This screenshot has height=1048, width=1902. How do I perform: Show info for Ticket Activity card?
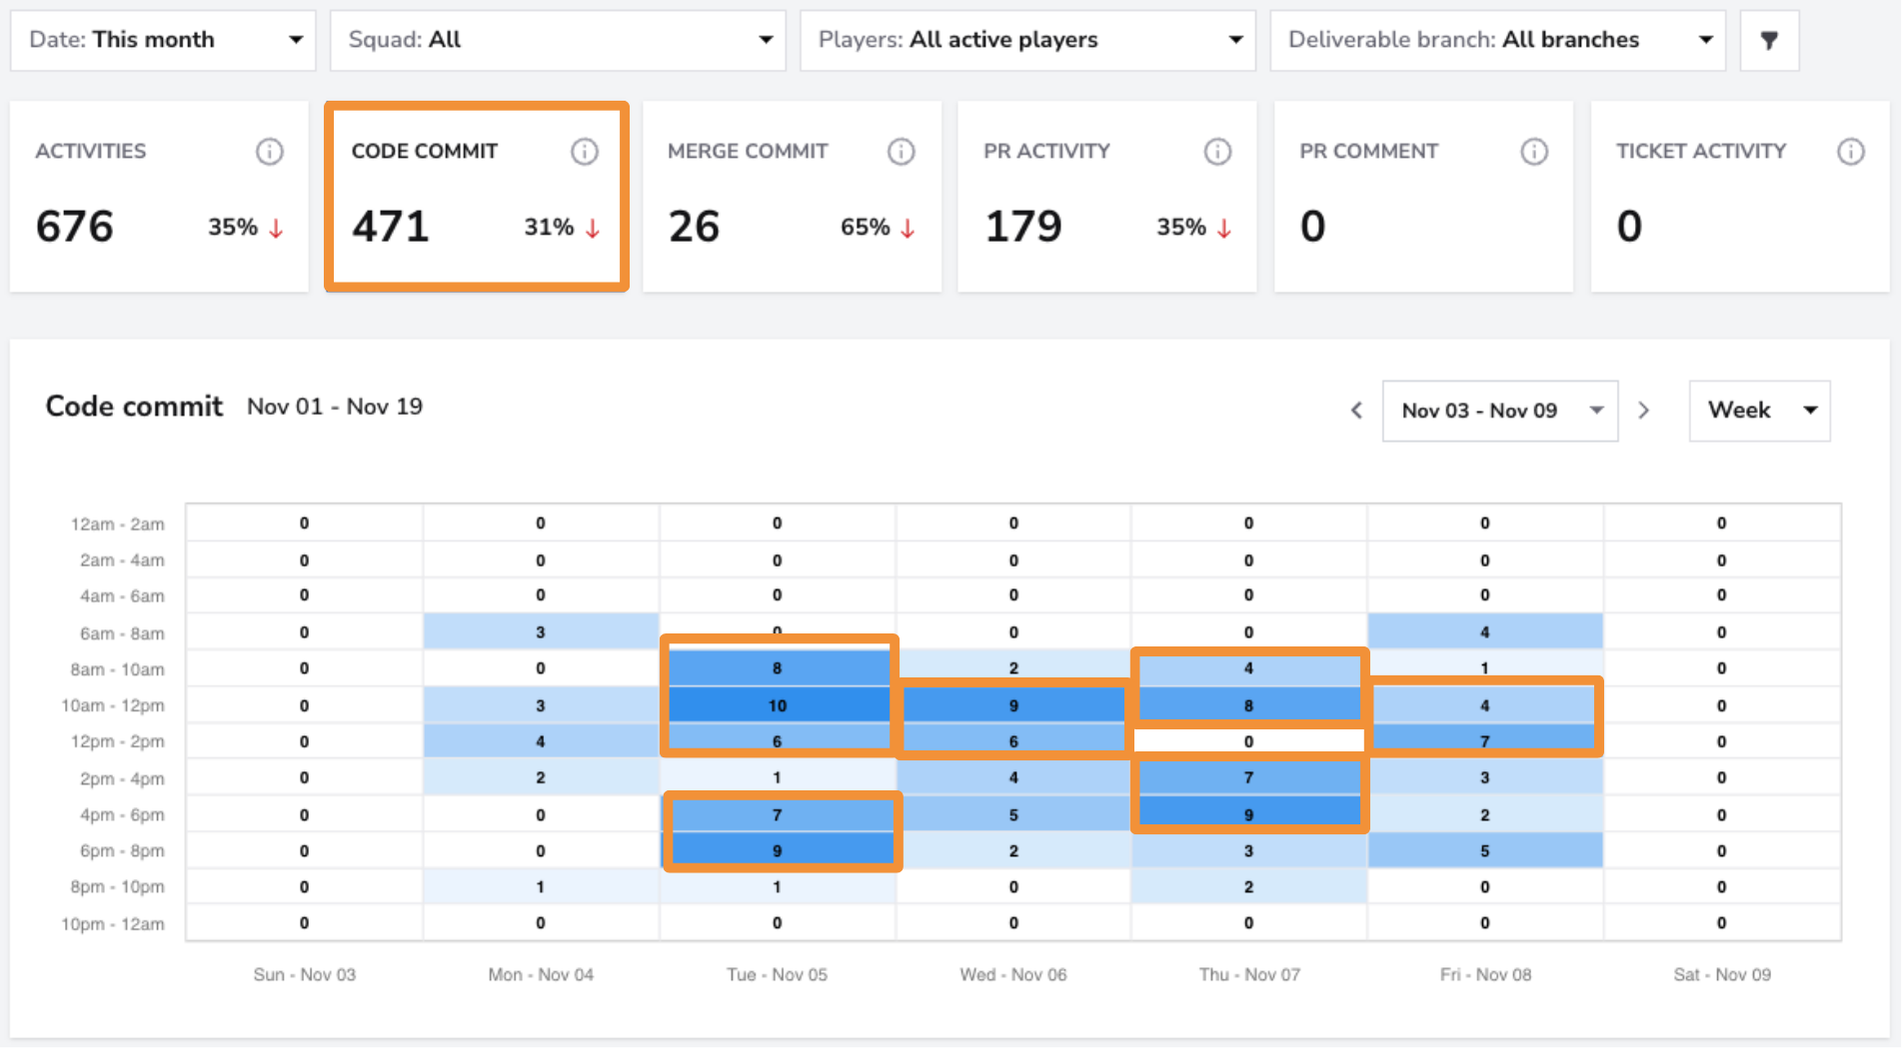pos(1851,152)
